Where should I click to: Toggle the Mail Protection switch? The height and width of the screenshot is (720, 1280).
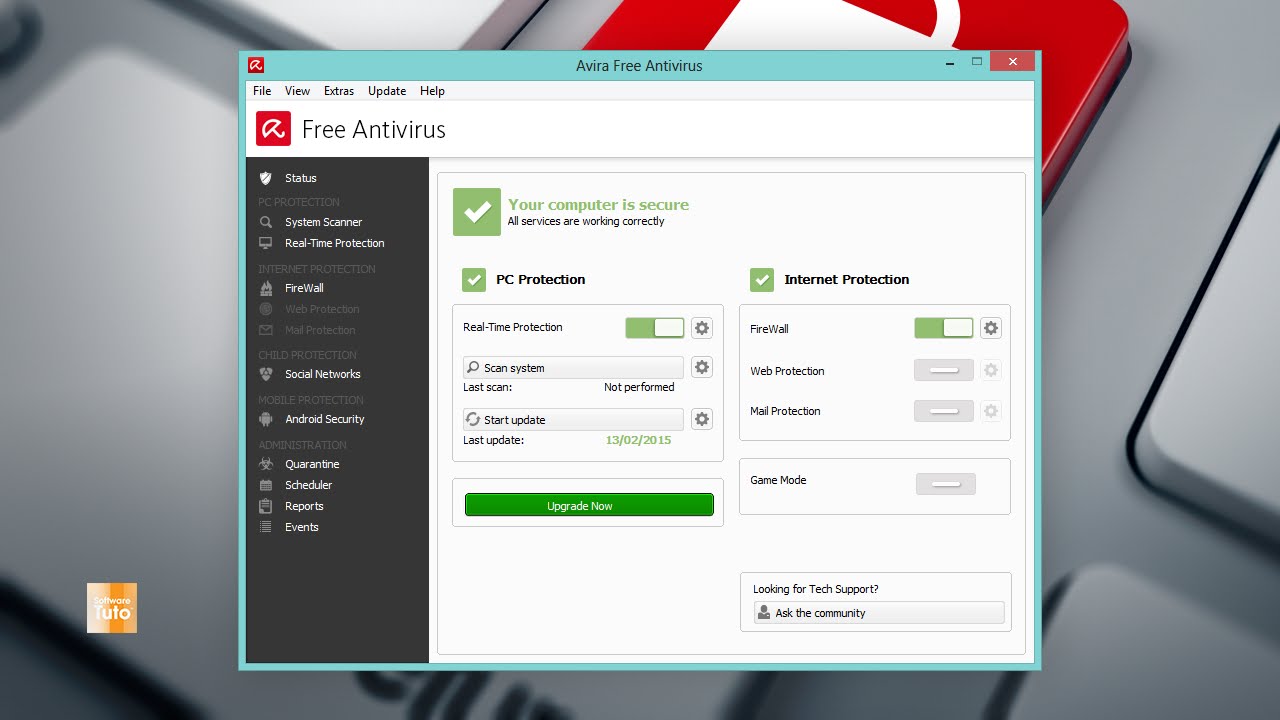(x=944, y=411)
